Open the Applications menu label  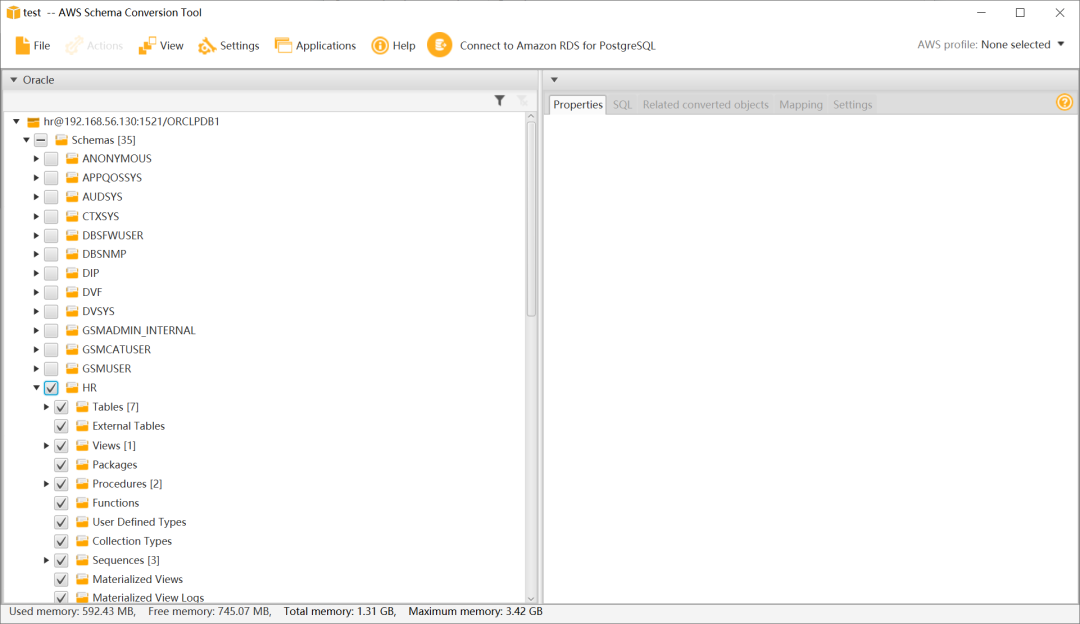(x=326, y=46)
